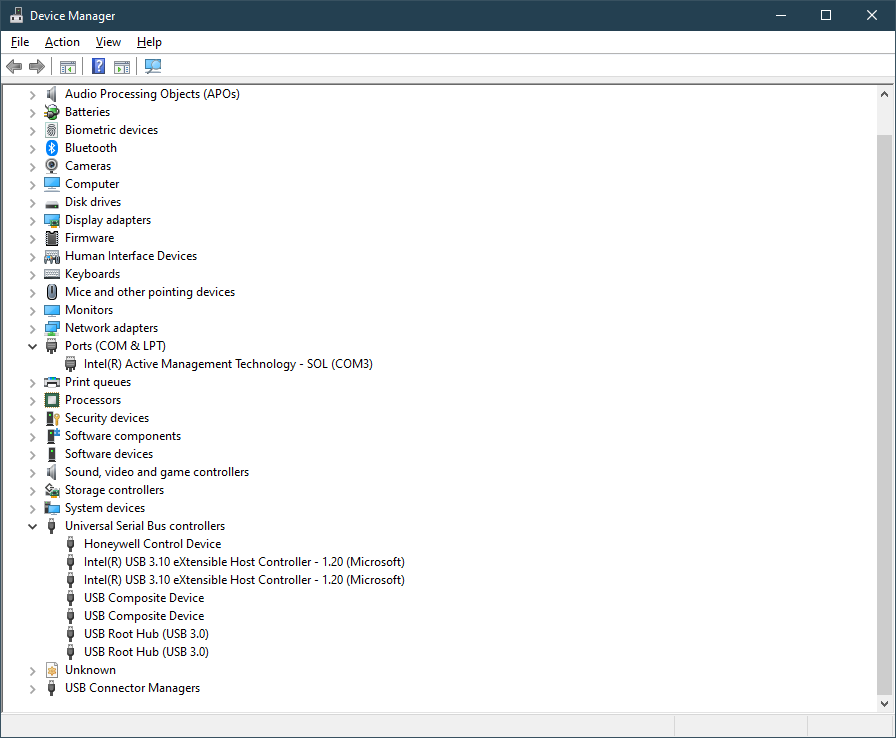The width and height of the screenshot is (896, 738).
Task: Minimize the Device Manager window
Action: coord(781,15)
